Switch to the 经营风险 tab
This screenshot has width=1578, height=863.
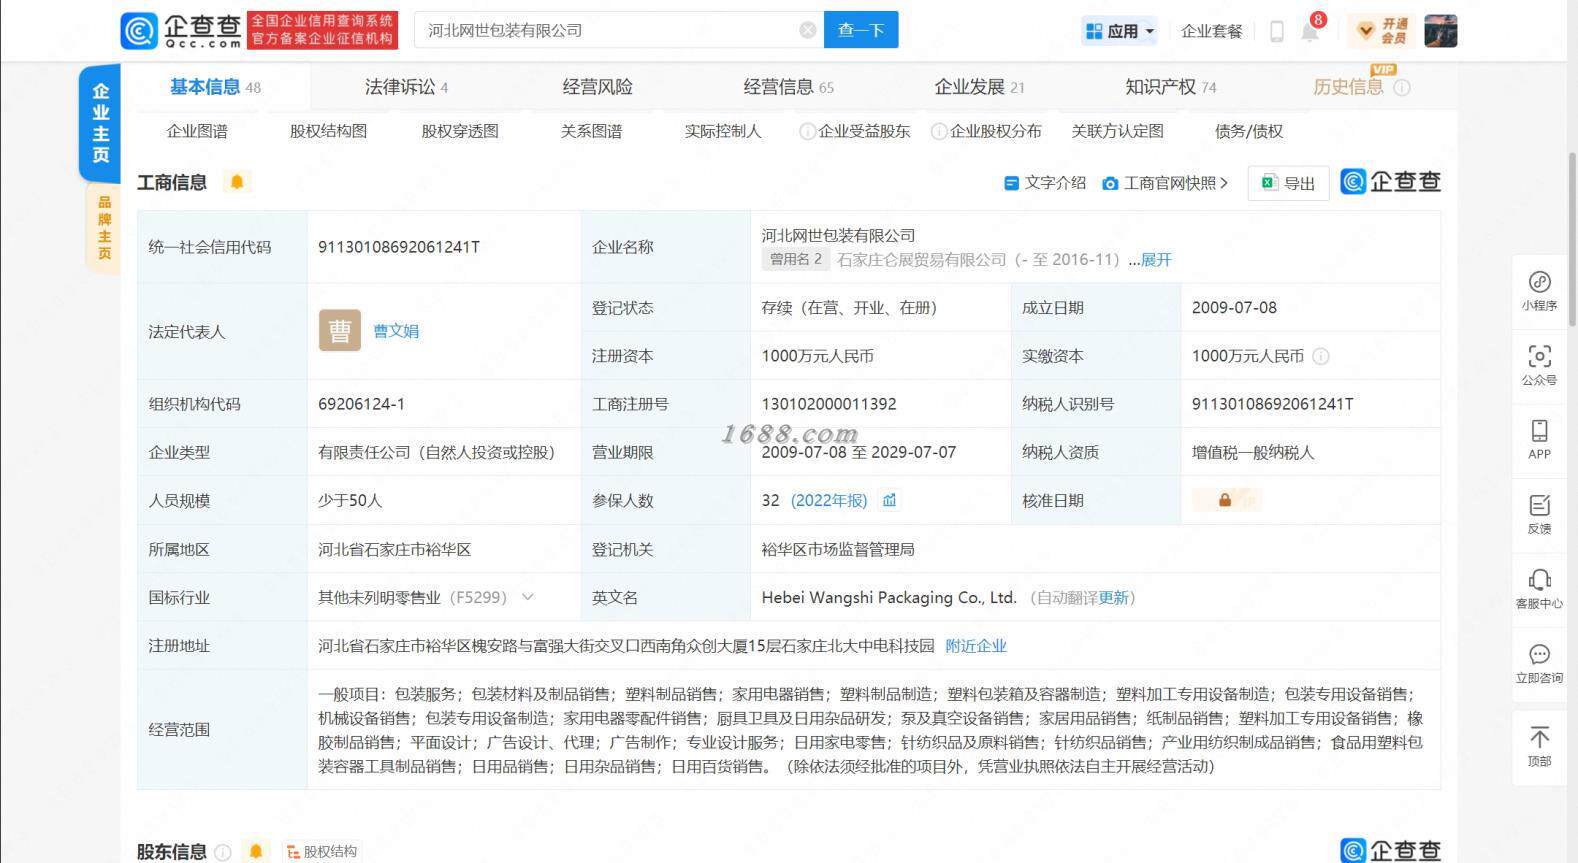pos(598,87)
